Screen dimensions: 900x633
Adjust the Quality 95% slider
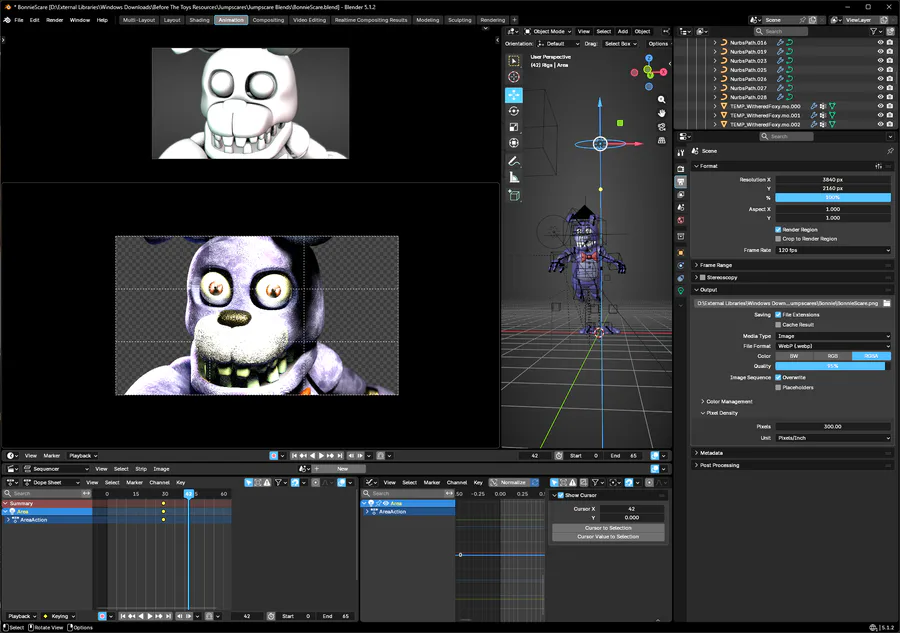pyautogui.click(x=833, y=366)
